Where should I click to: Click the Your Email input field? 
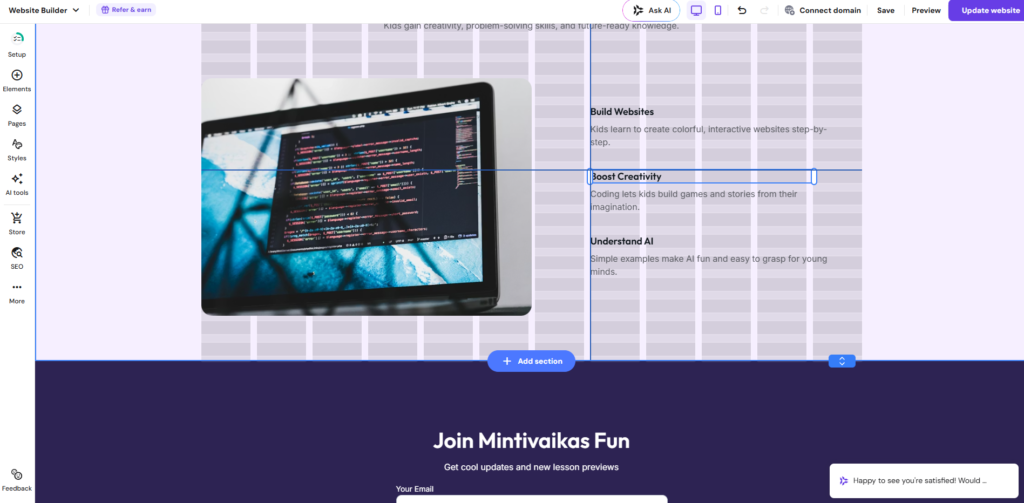[532, 499]
